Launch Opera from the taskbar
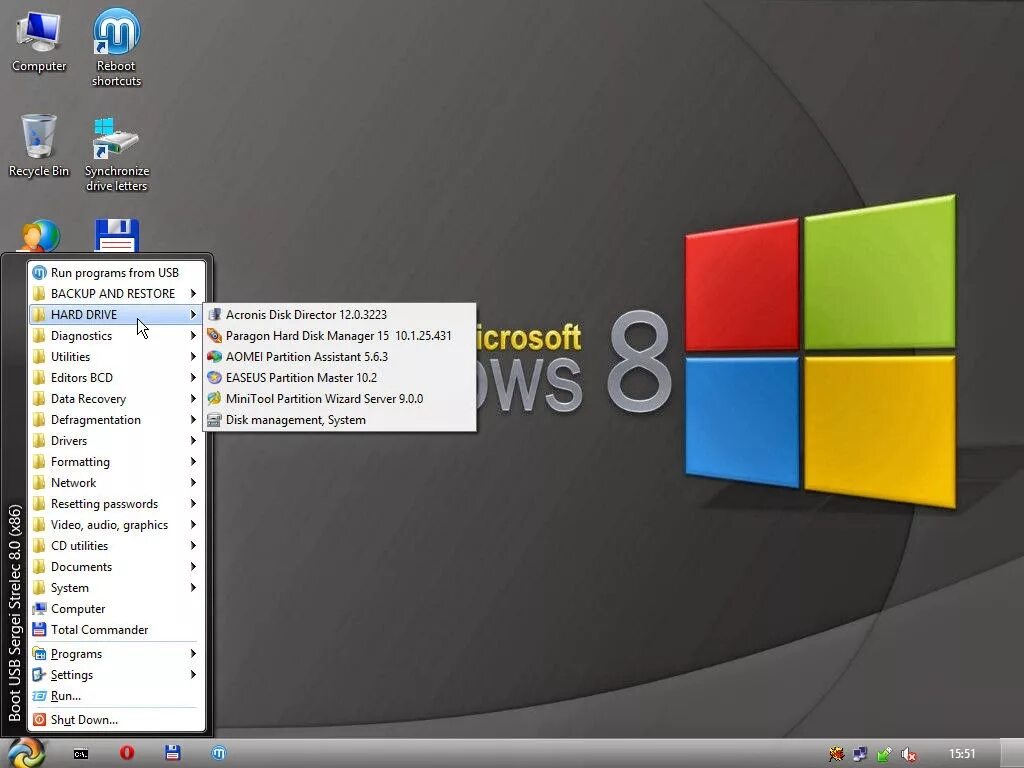This screenshot has height=768, width=1024. (127, 753)
